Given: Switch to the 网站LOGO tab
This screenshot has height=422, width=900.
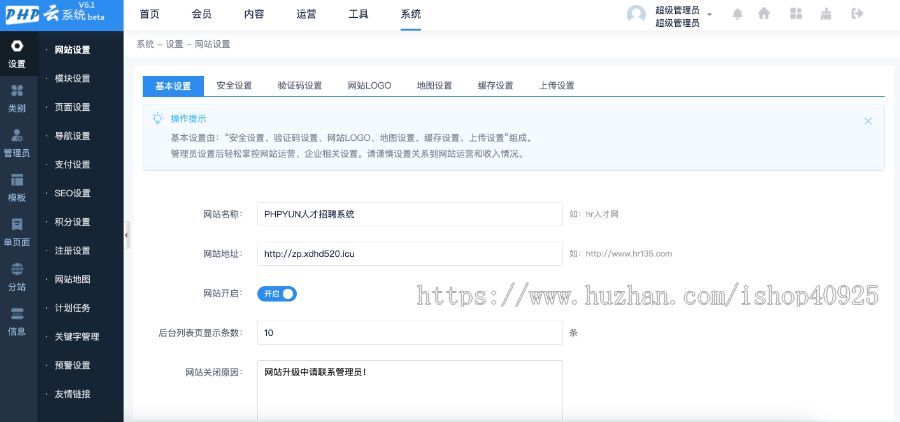Looking at the screenshot, I should pyautogui.click(x=369, y=86).
